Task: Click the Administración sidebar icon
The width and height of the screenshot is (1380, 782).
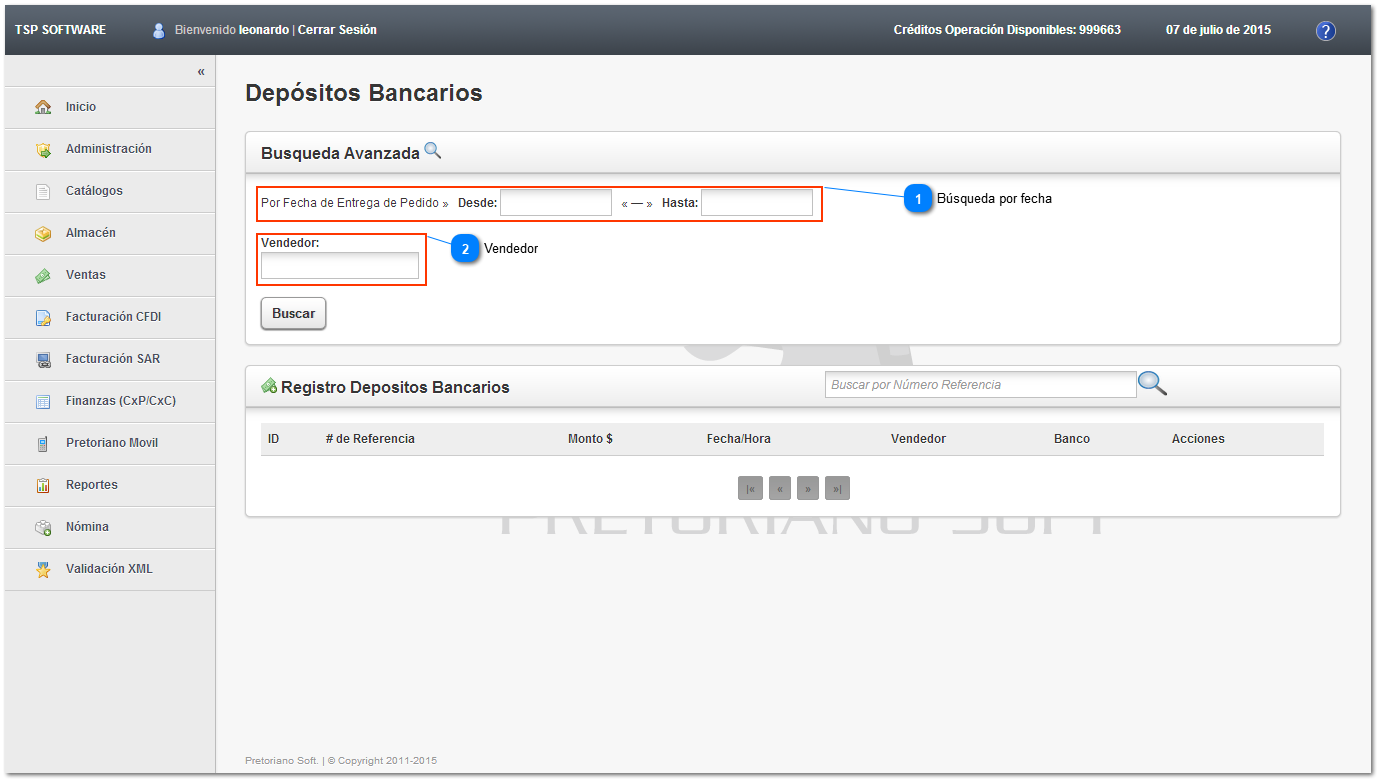Action: 43,150
